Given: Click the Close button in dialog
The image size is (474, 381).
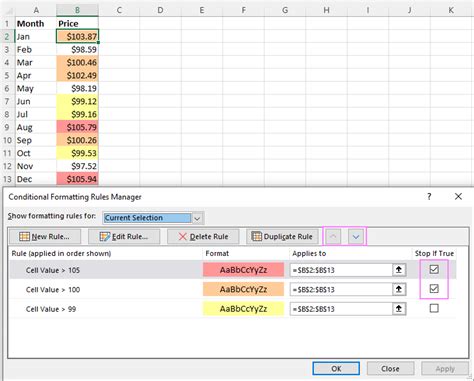Looking at the screenshot, I should pos(390,369).
